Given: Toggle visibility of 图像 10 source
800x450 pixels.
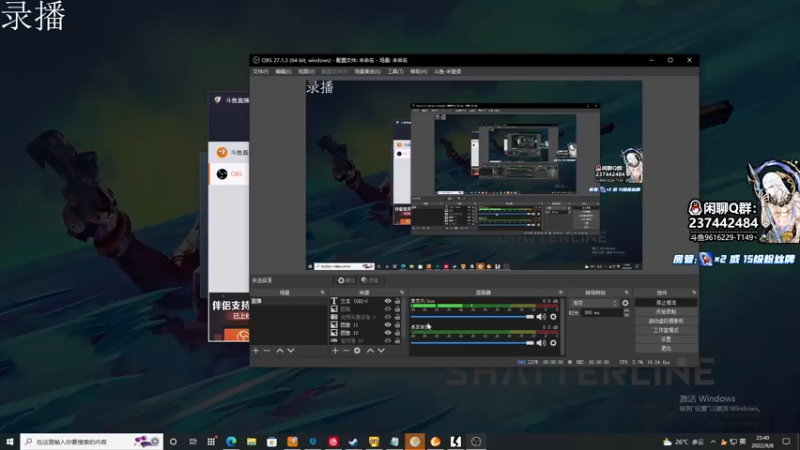Looking at the screenshot, I should pyautogui.click(x=388, y=333).
